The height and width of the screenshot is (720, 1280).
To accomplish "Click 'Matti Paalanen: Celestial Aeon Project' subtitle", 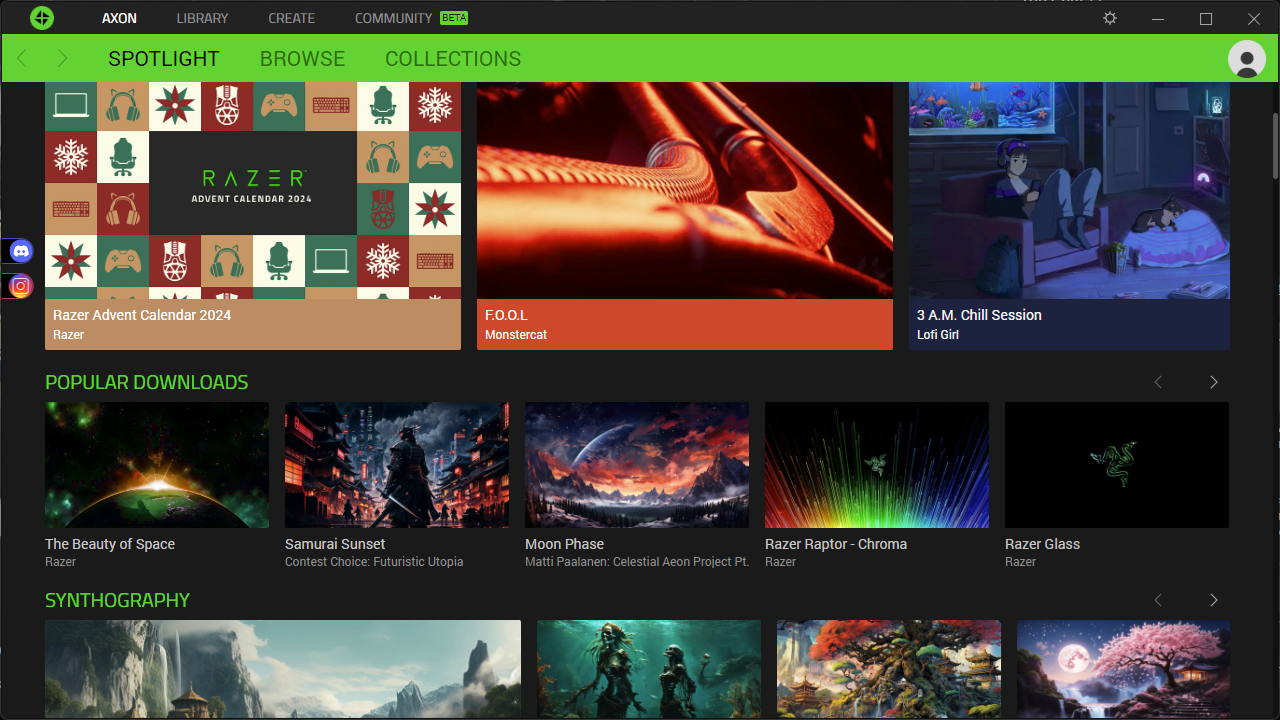I will [637, 562].
